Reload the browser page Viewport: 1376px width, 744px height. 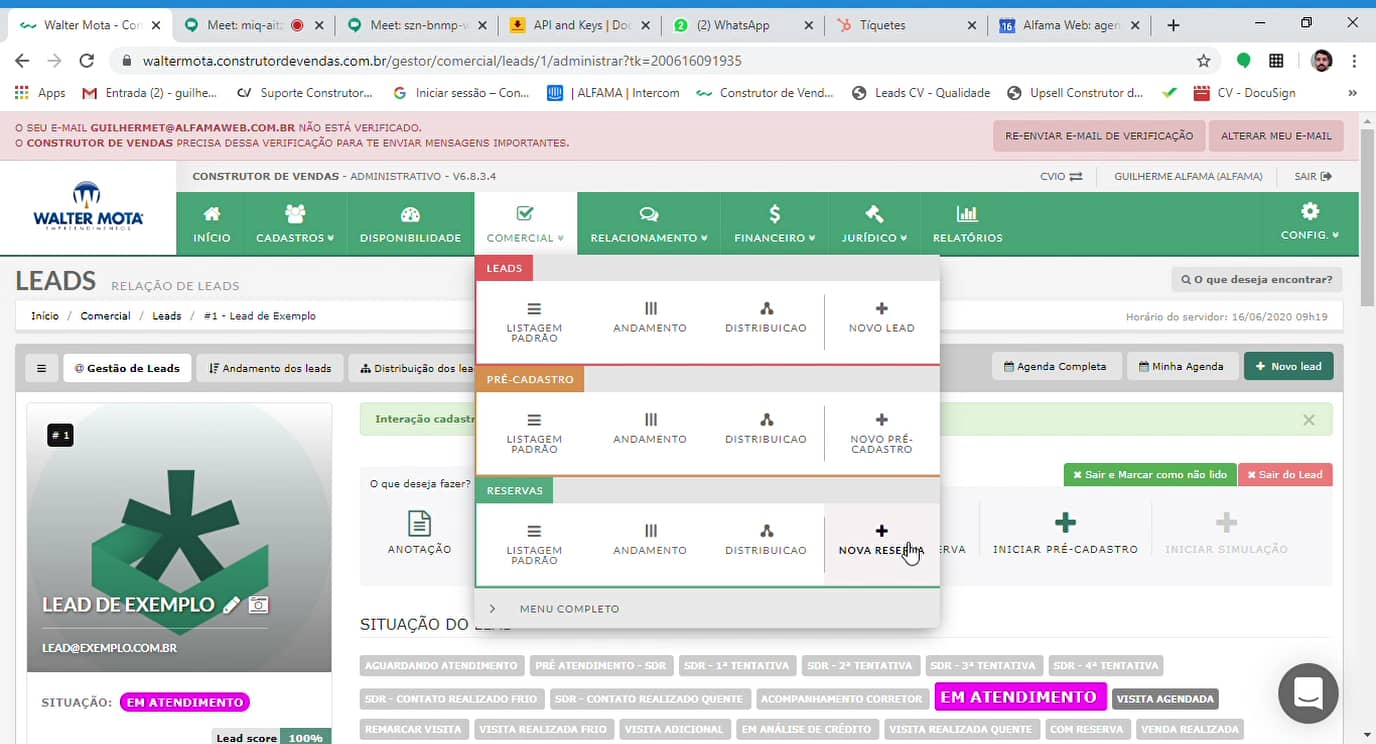(x=87, y=61)
